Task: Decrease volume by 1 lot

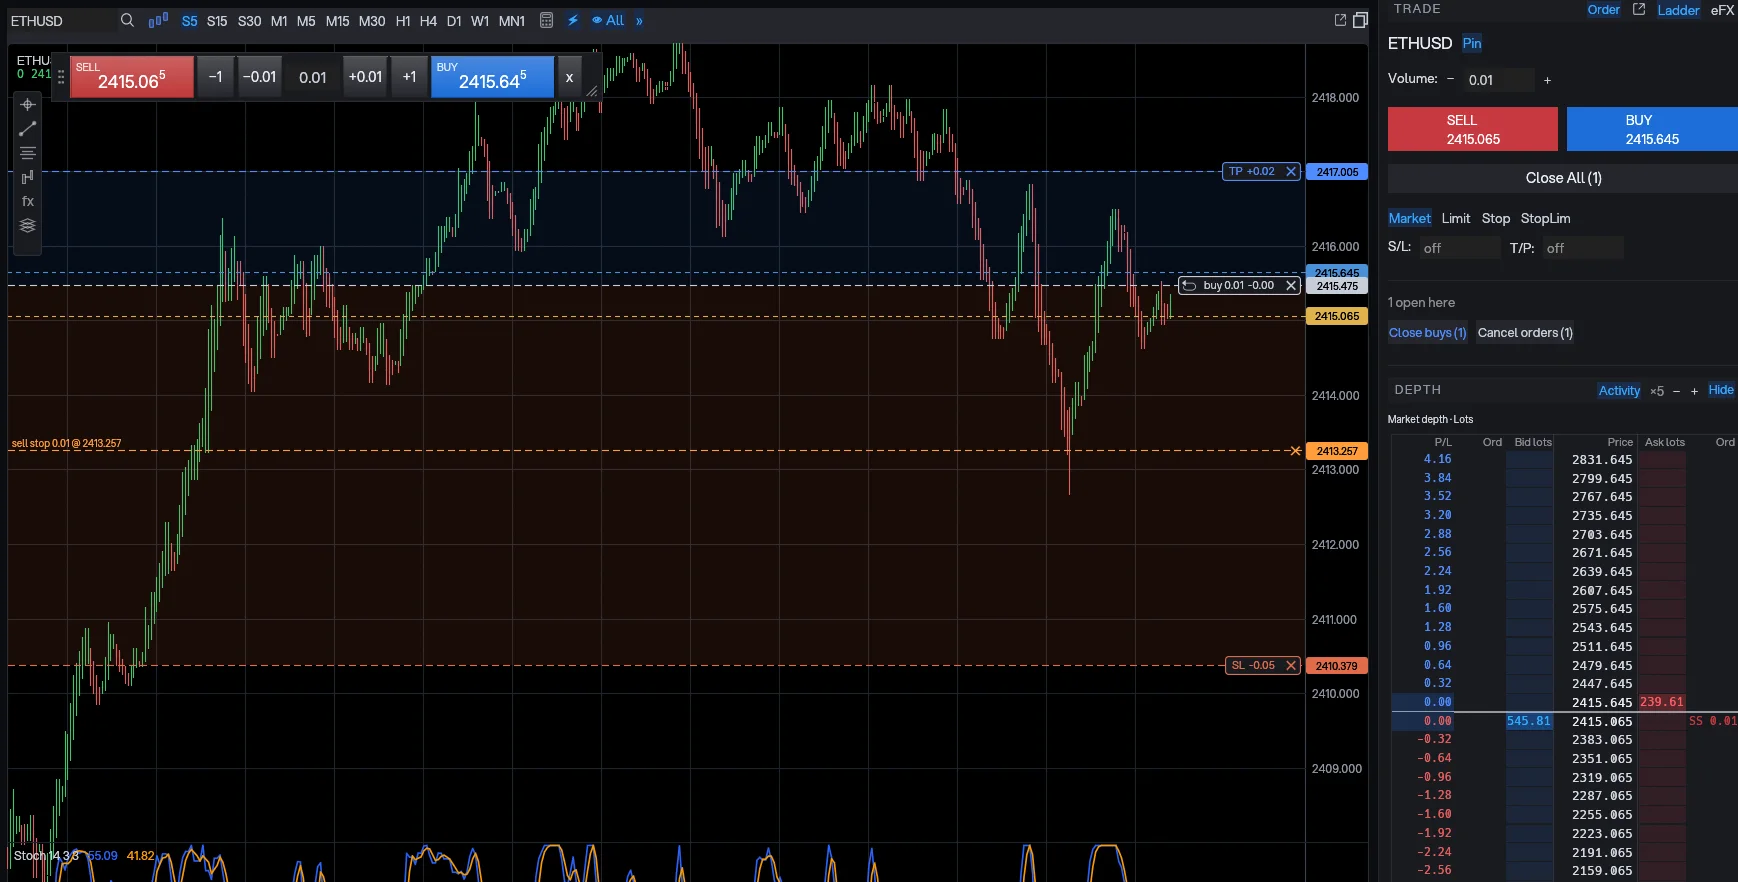Action: pos(215,77)
